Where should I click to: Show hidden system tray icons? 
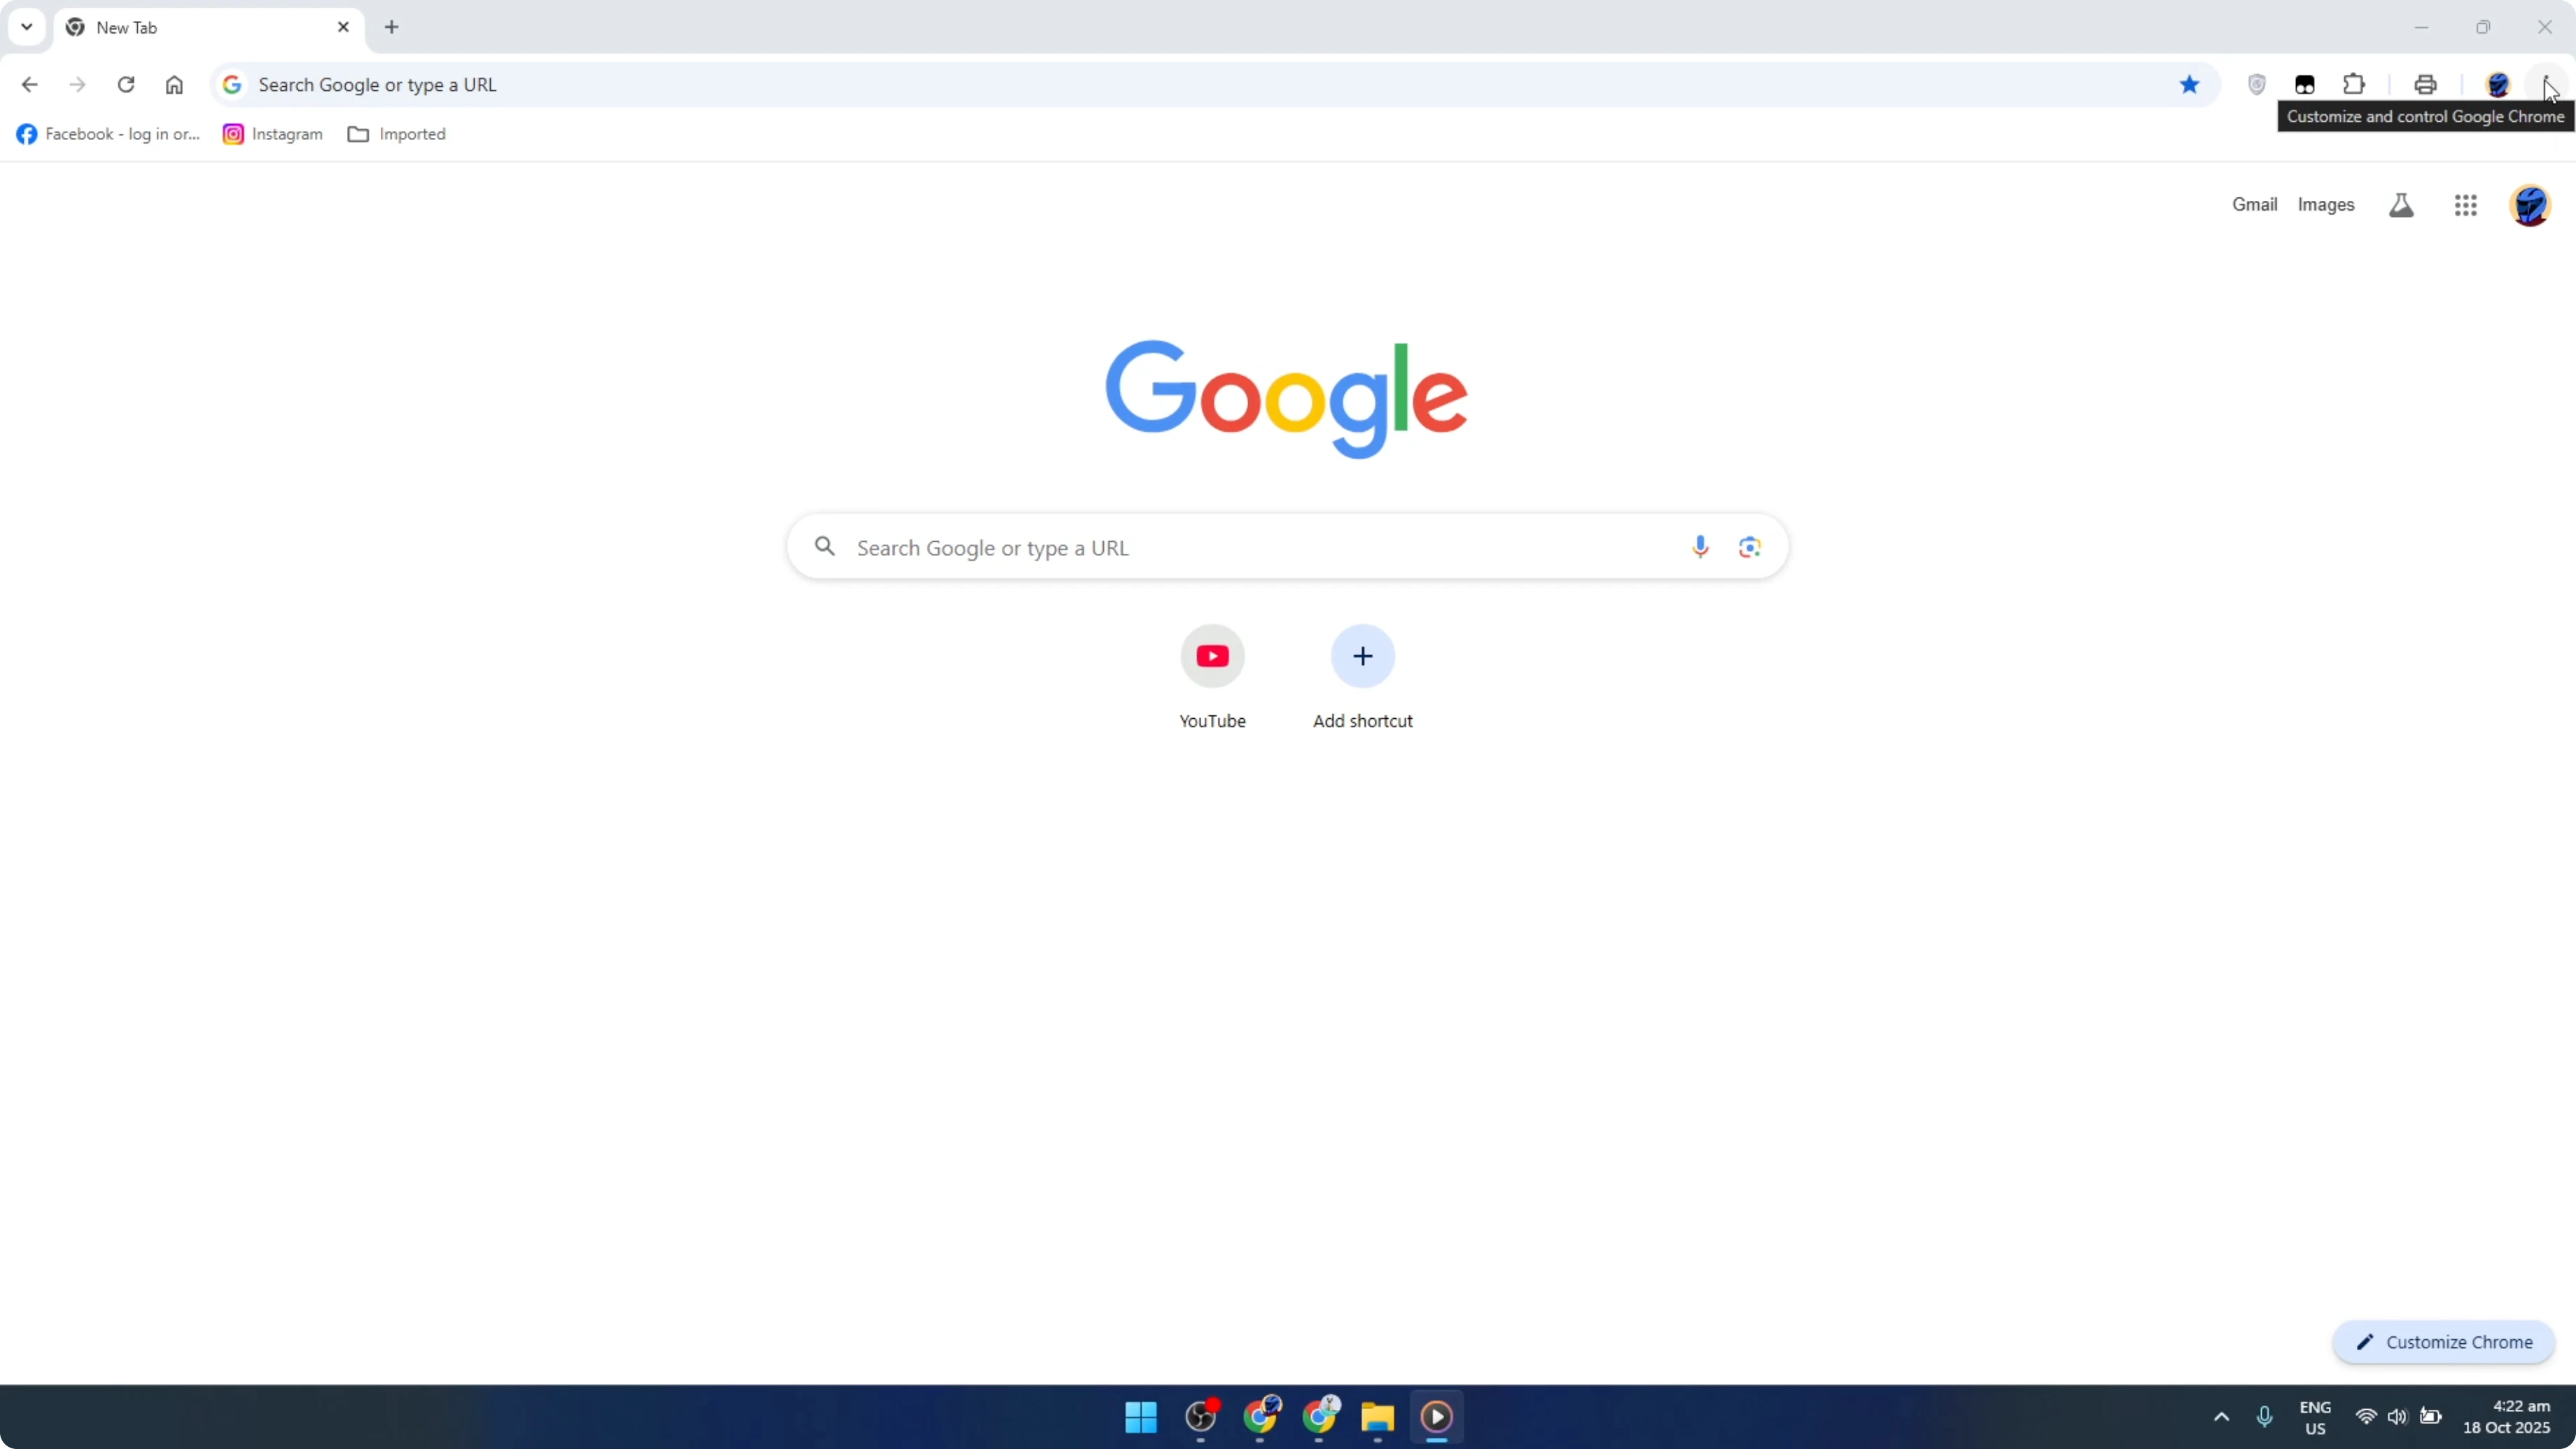[x=2221, y=1417]
